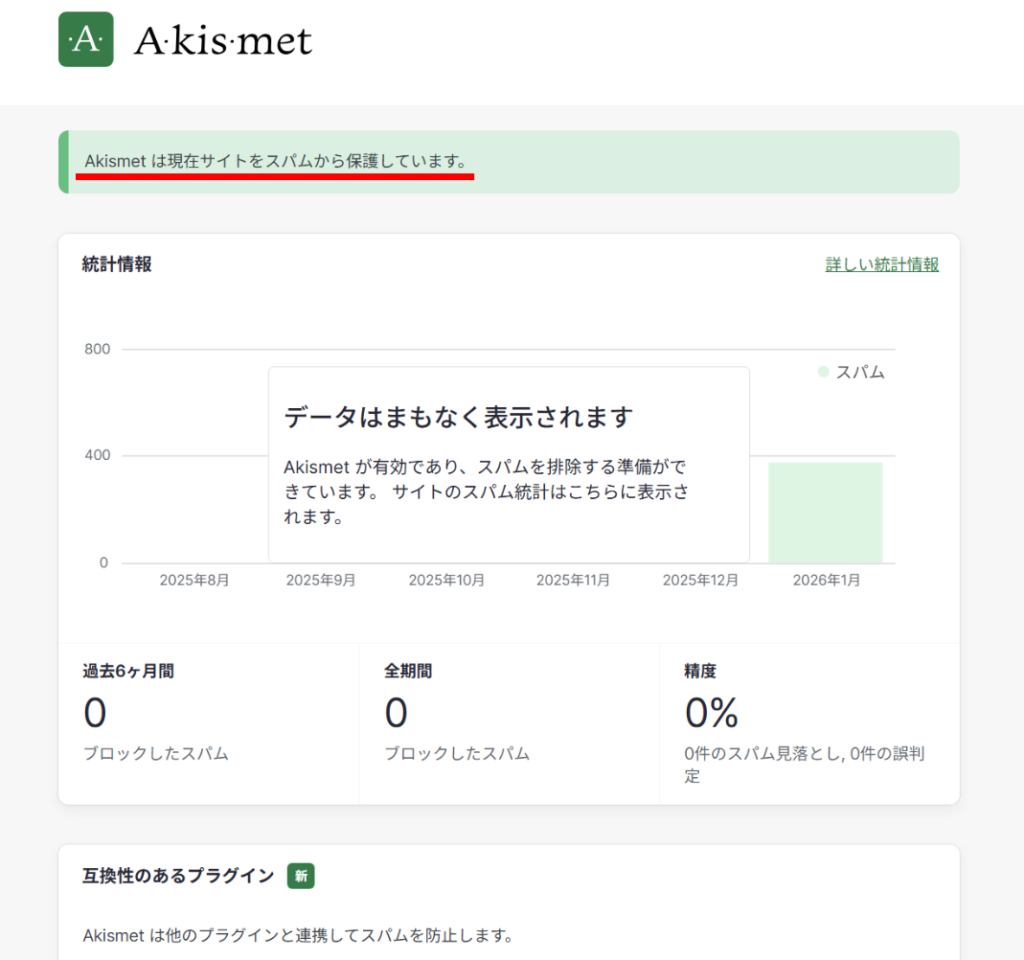Click the Akismet plugin description text

297,936
